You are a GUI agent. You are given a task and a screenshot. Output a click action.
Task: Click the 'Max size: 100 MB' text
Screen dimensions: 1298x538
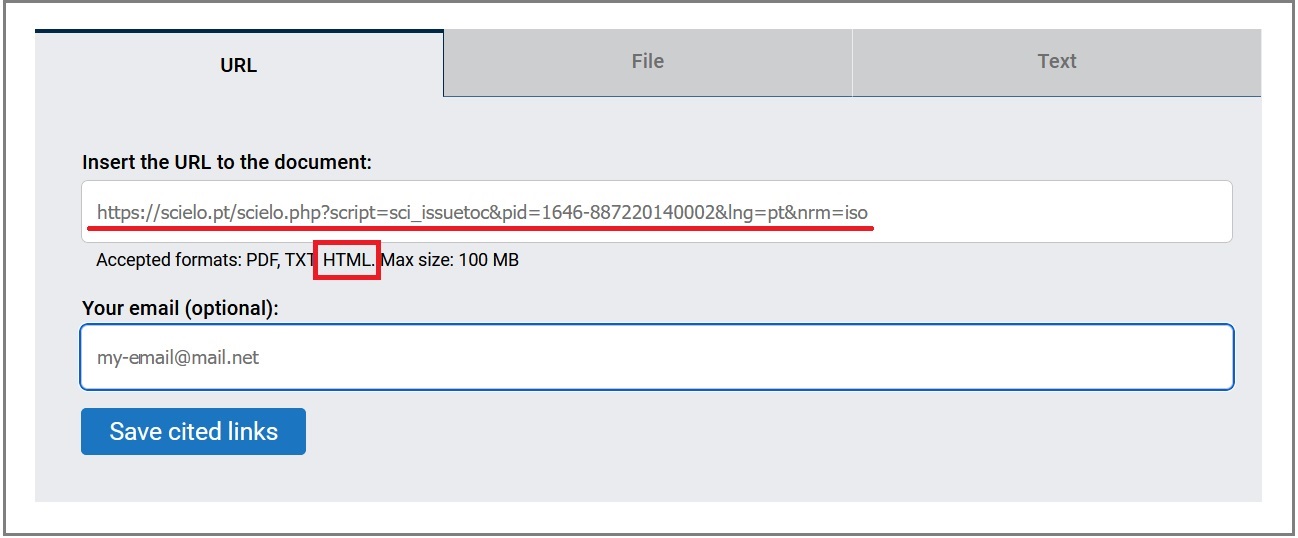[x=450, y=260]
